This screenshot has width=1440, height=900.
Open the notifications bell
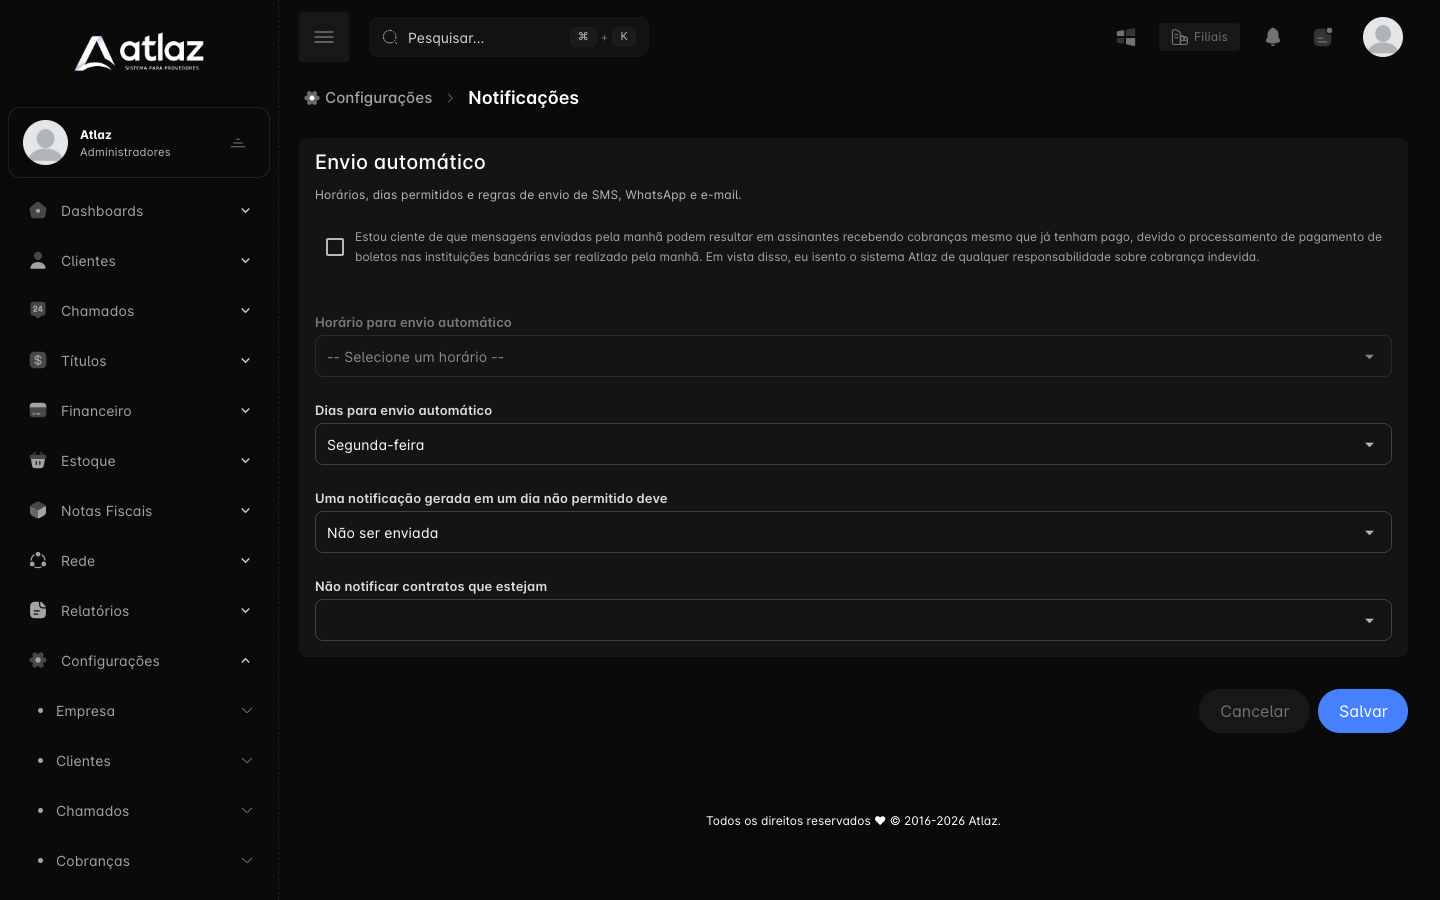(x=1273, y=37)
